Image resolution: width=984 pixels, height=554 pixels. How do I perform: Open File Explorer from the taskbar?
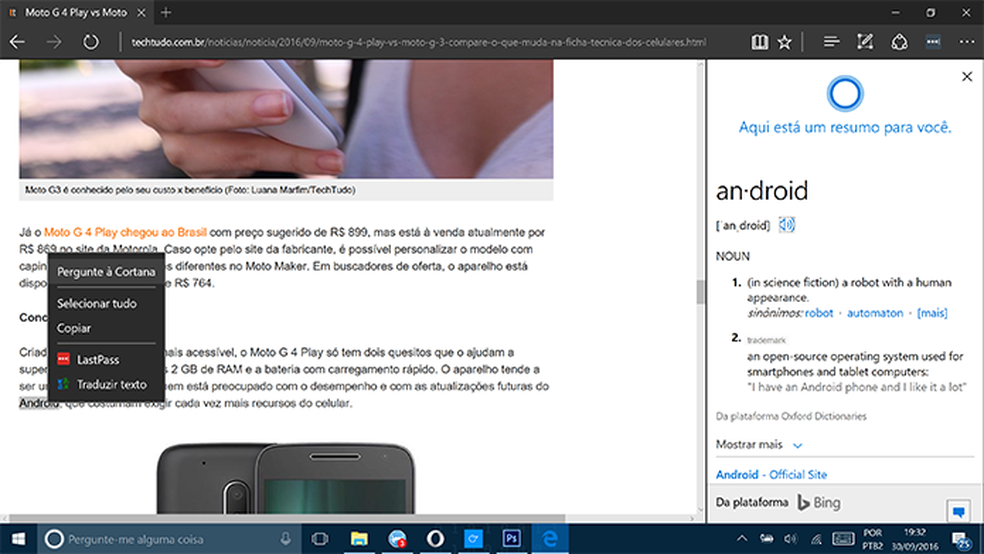359,539
